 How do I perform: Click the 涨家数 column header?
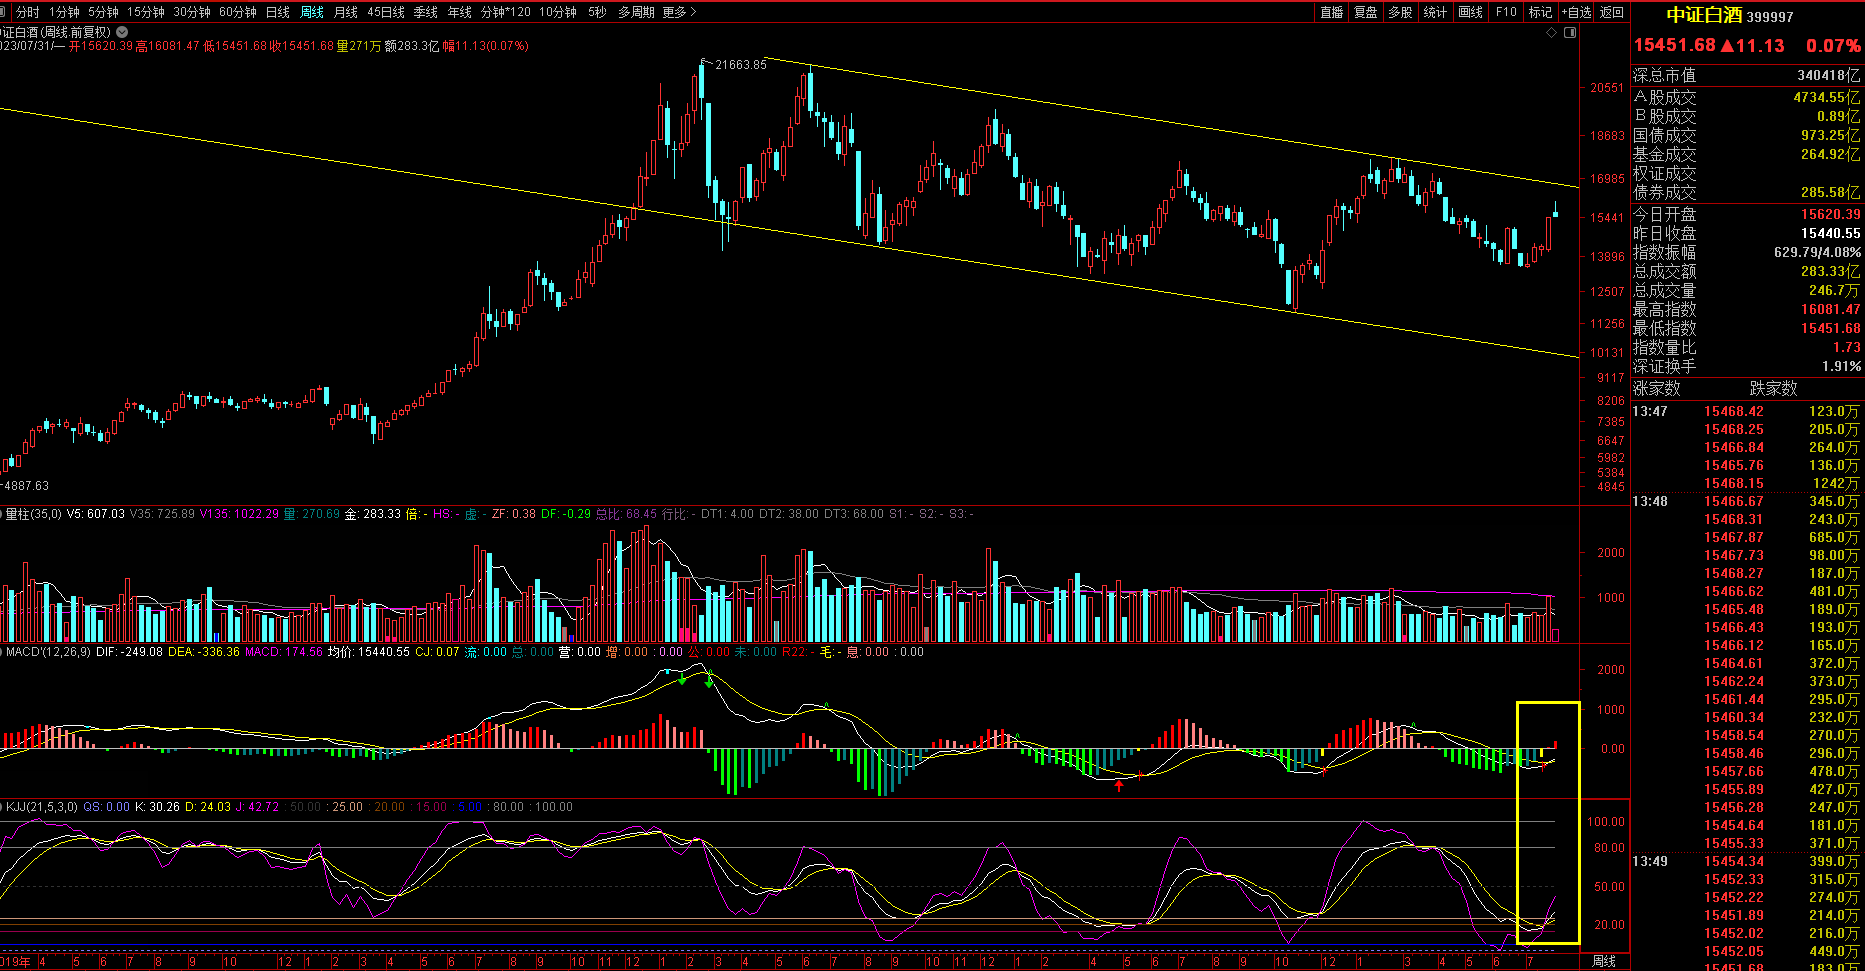pyautogui.click(x=1657, y=388)
